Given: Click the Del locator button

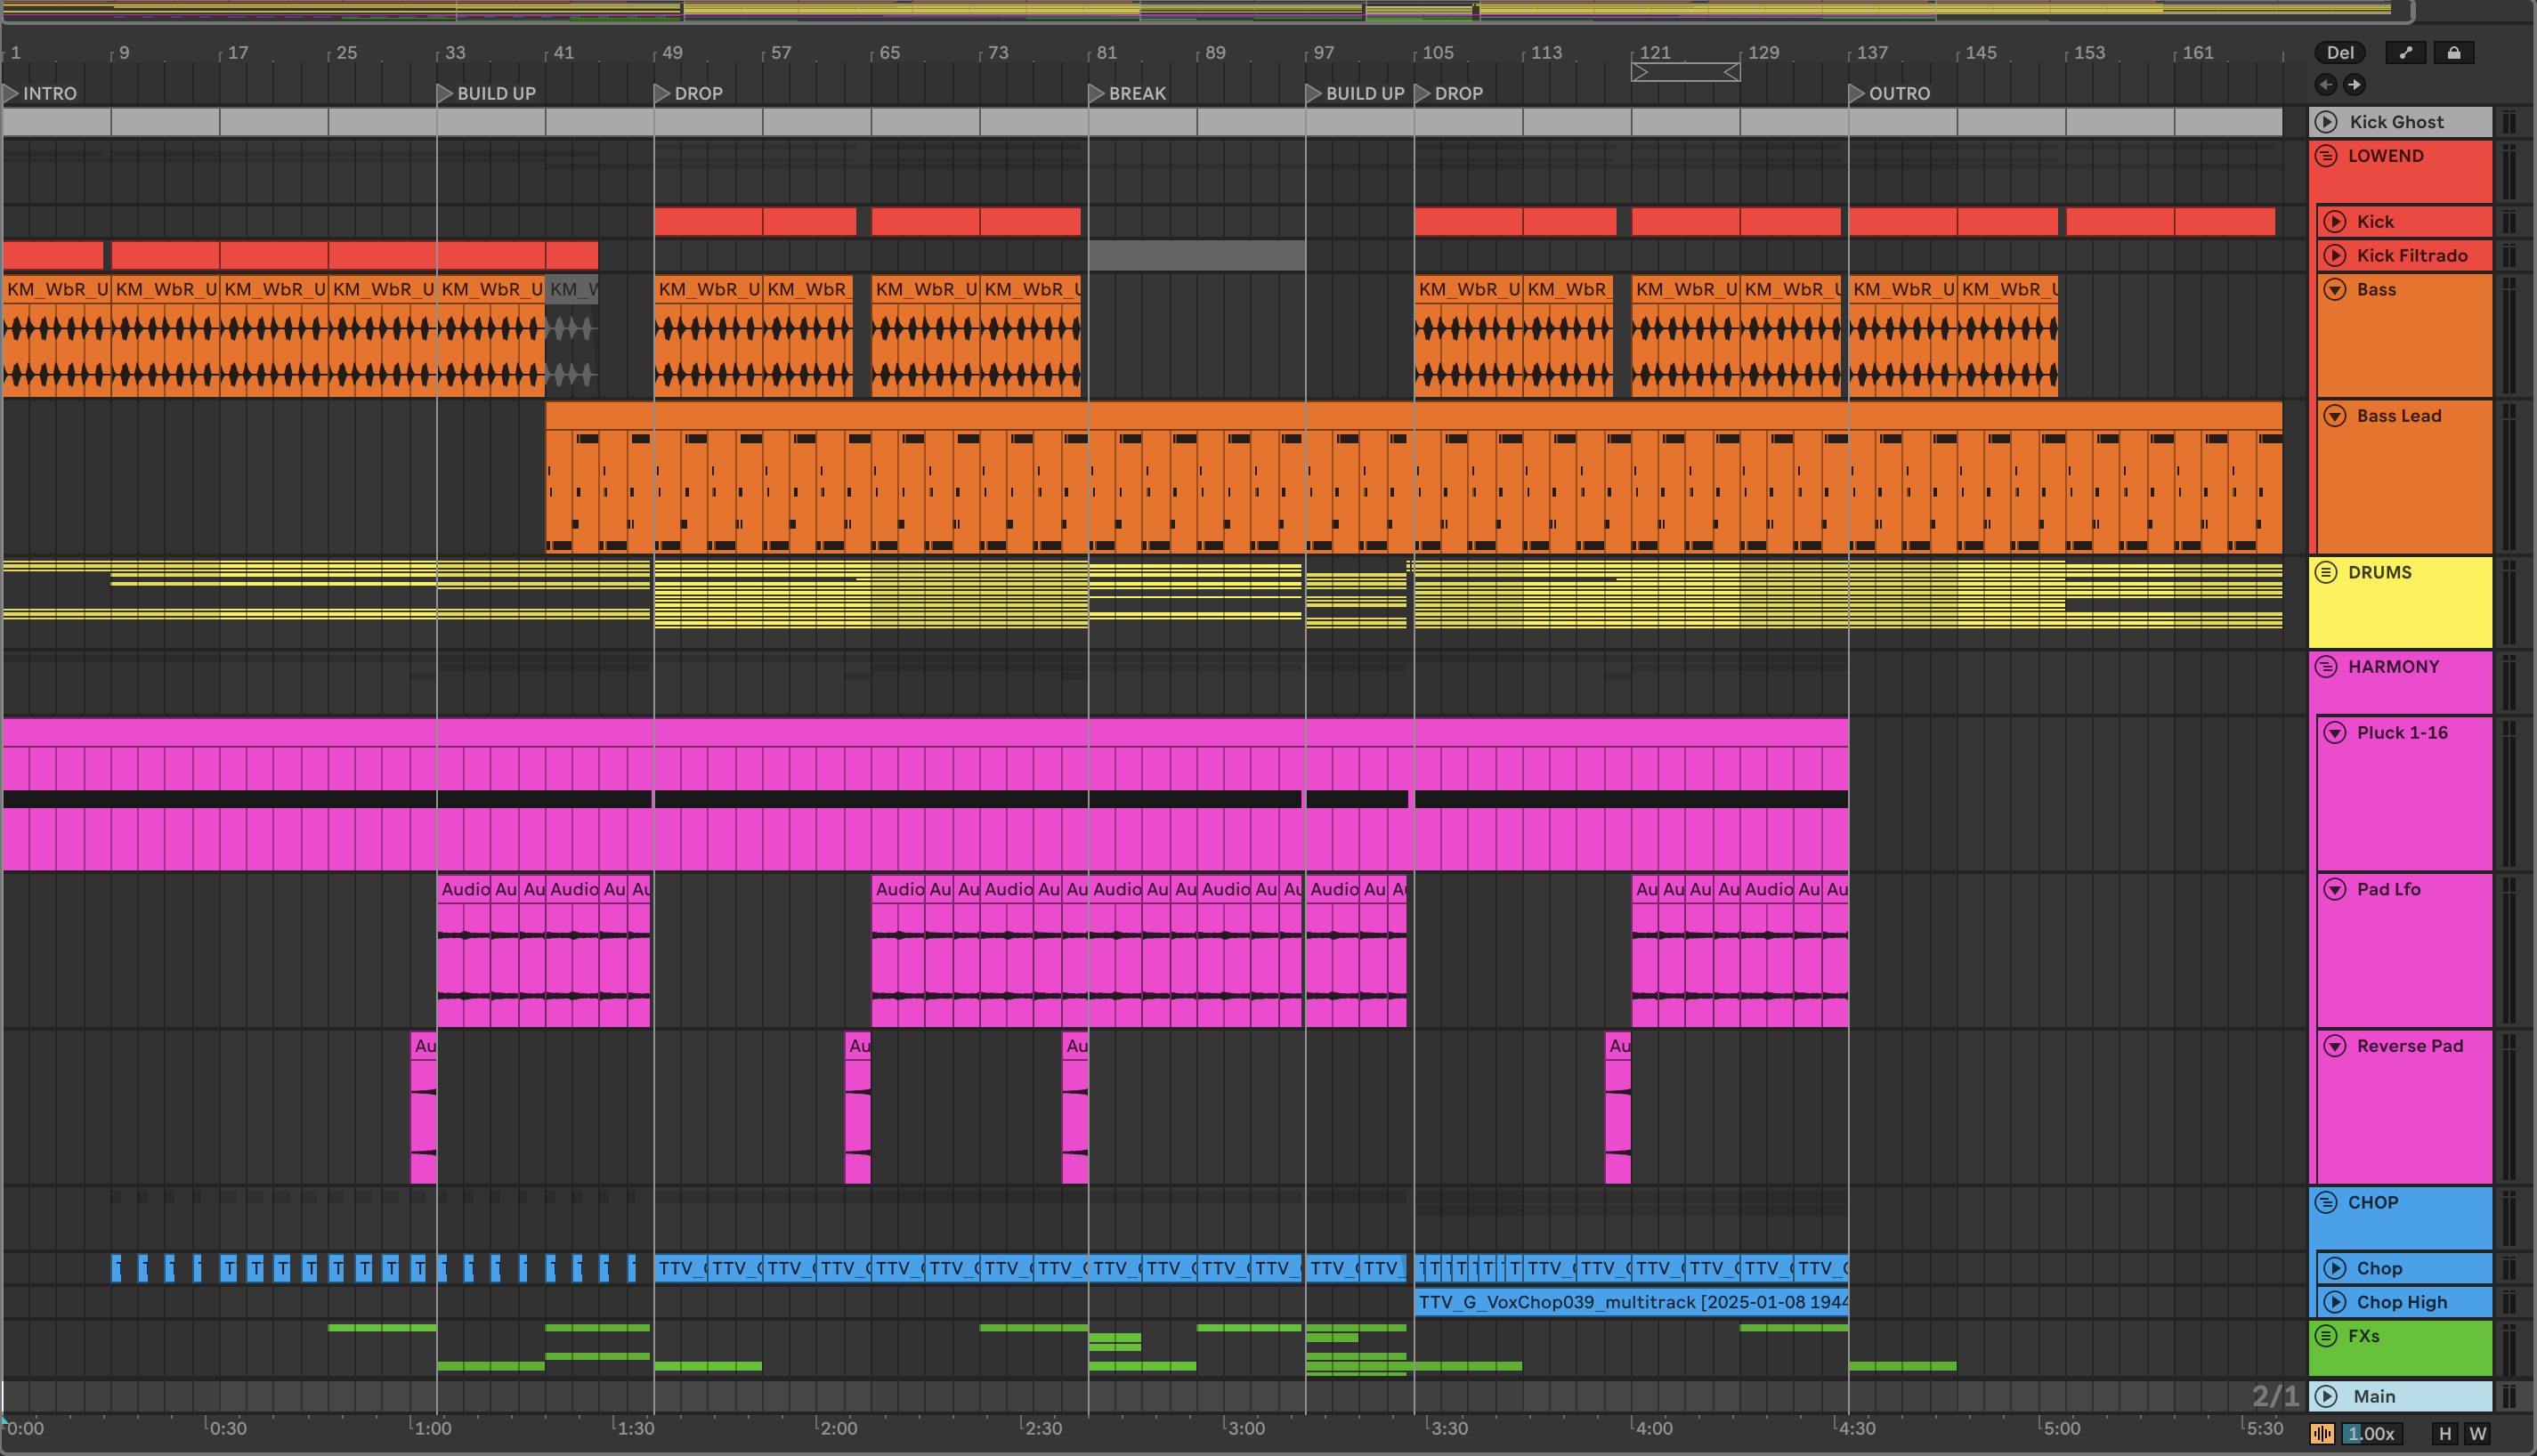Looking at the screenshot, I should (x=2341, y=53).
